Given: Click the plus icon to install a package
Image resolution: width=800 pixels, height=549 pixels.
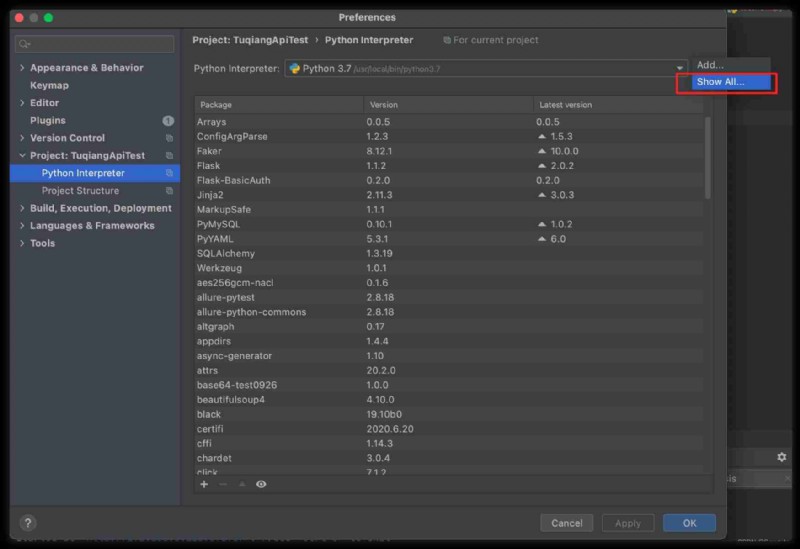Looking at the screenshot, I should (x=204, y=484).
